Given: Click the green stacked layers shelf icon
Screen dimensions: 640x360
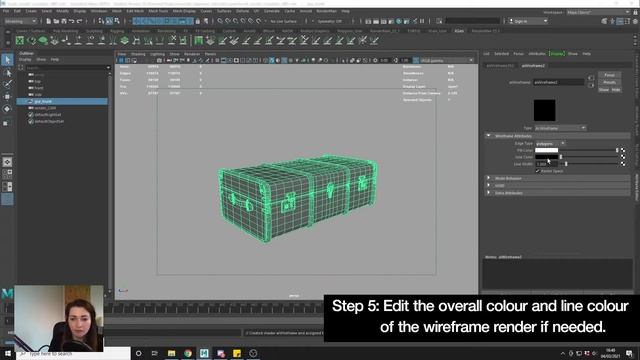Looking at the screenshot, I should tap(124, 40).
